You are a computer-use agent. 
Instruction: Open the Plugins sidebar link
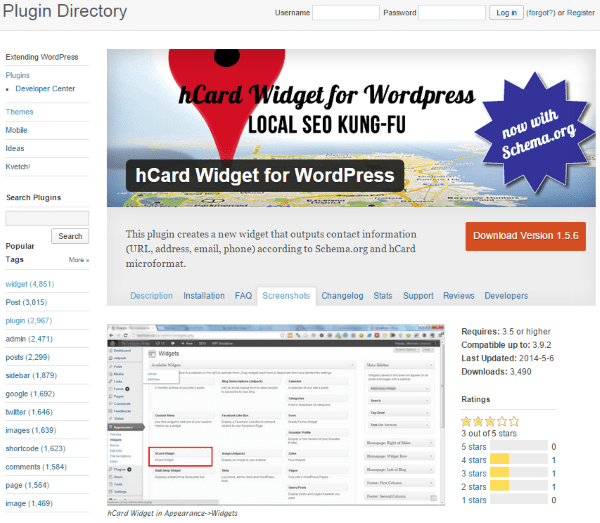click(x=18, y=75)
